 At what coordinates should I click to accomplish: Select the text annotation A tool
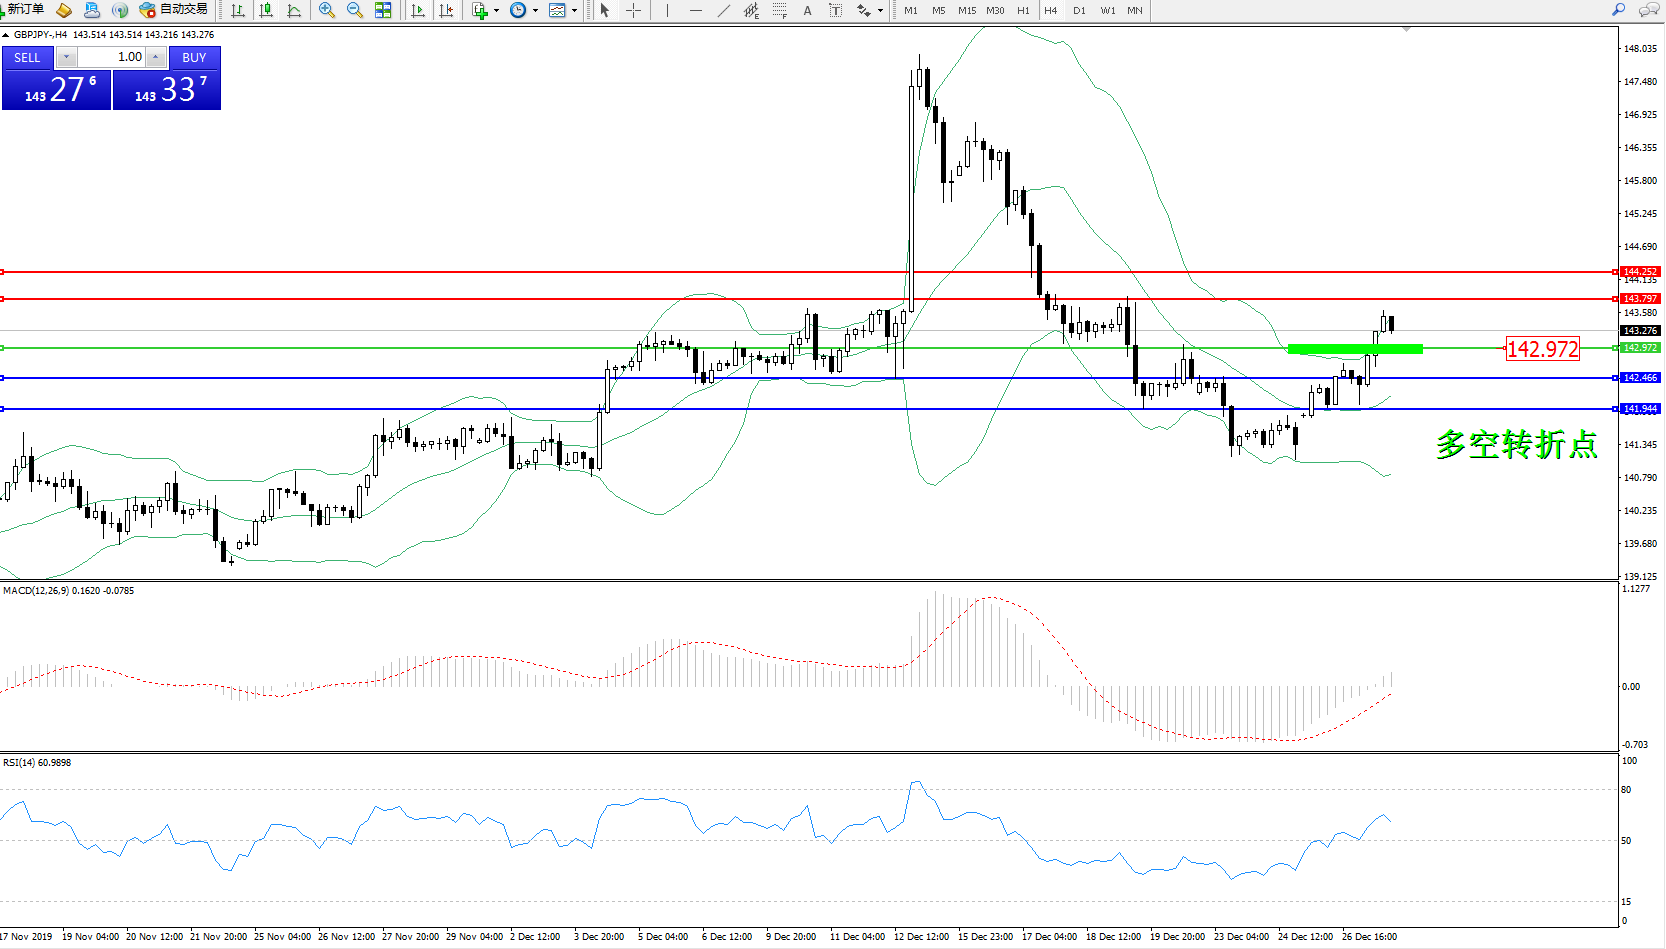pos(807,10)
